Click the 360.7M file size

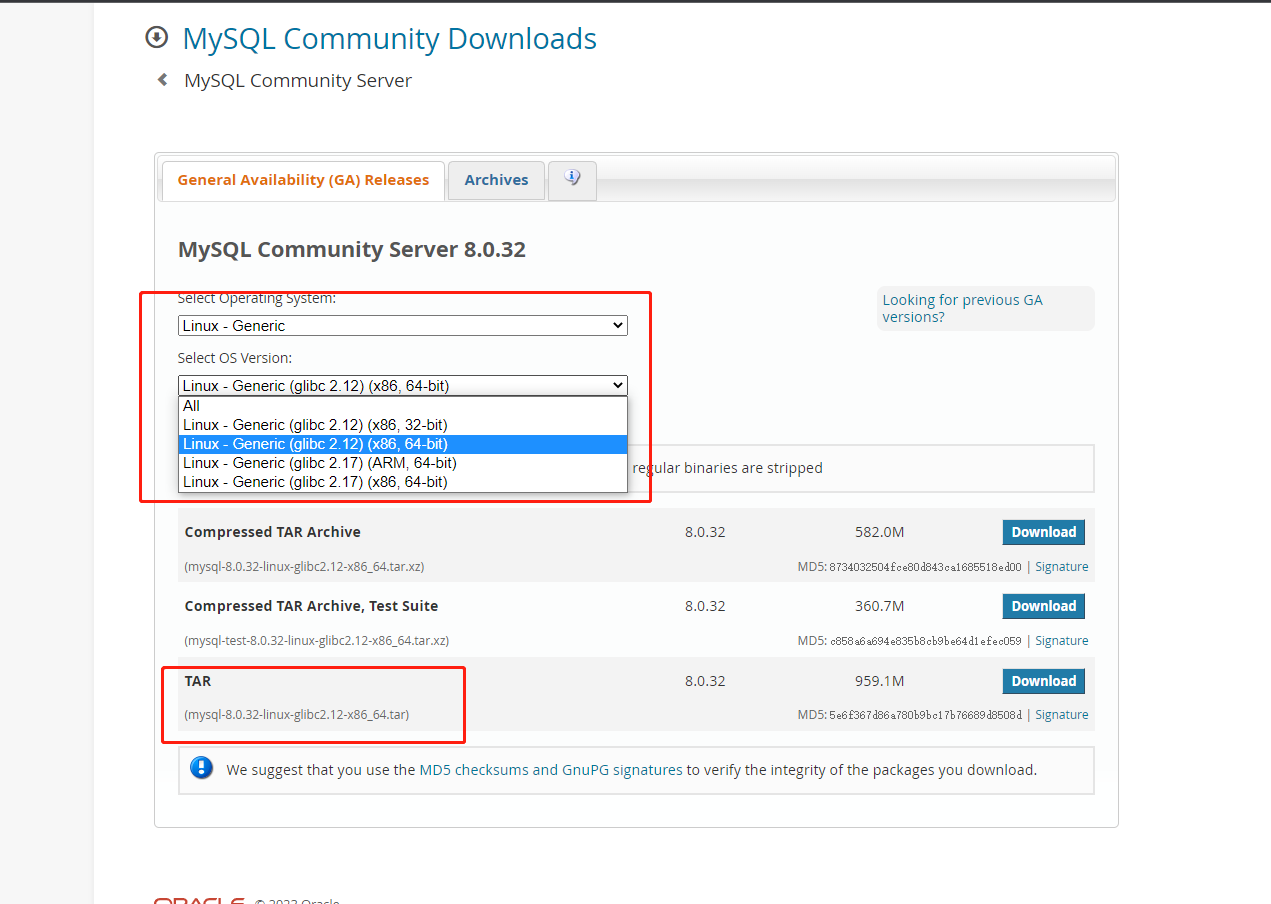tap(879, 606)
